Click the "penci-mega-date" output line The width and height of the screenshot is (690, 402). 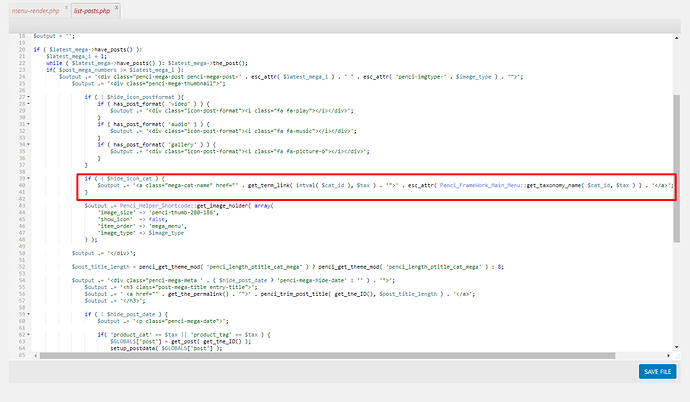coord(163,321)
